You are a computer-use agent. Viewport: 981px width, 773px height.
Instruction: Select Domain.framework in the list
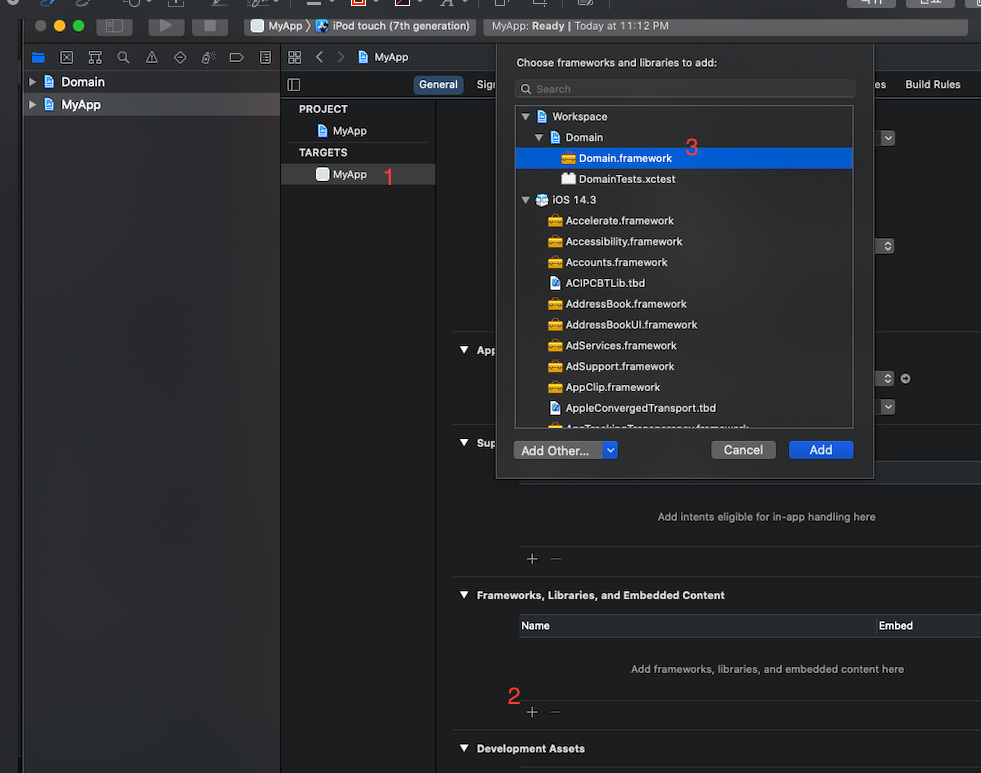tap(684, 158)
